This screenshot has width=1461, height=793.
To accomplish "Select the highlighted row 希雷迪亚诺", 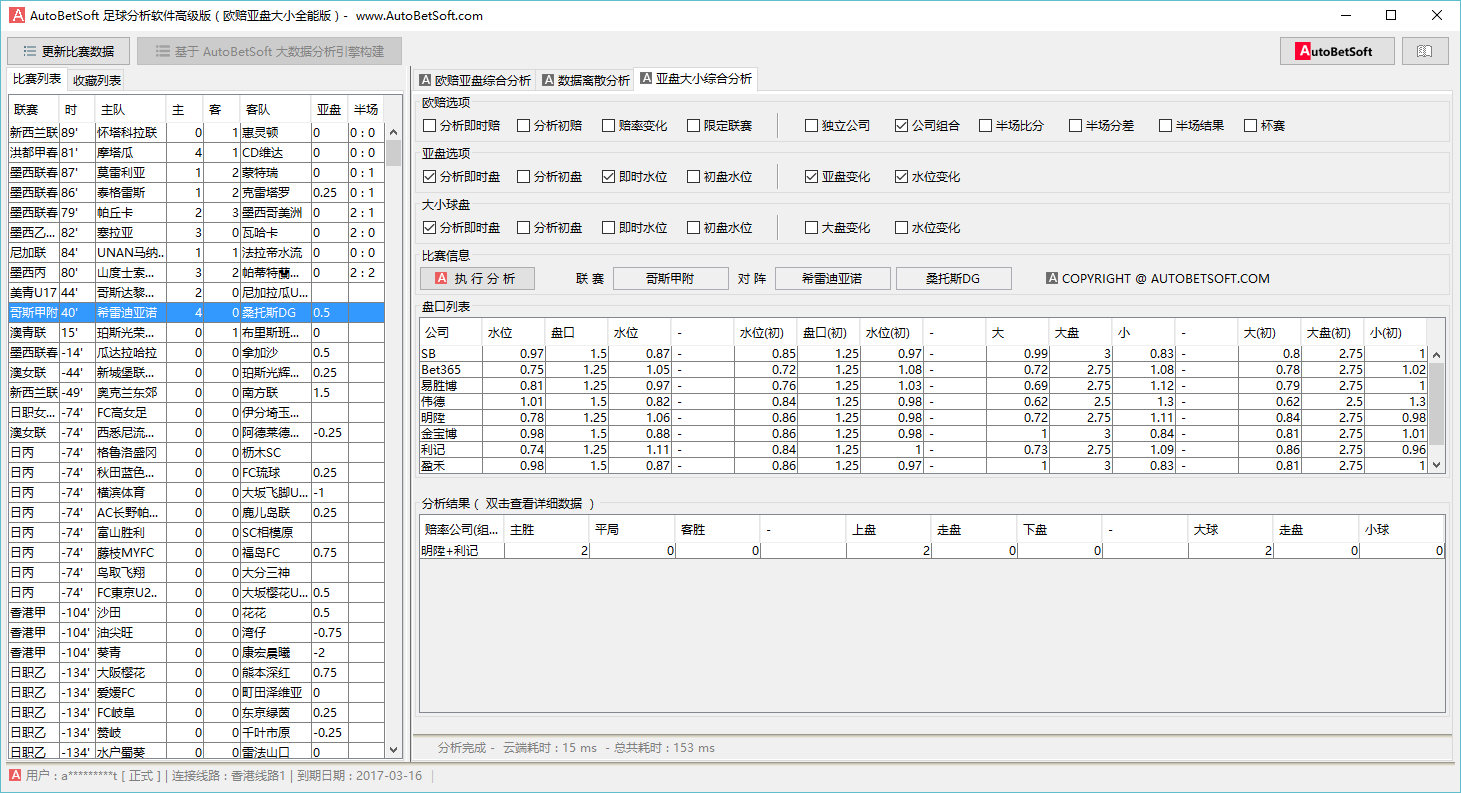I will point(196,312).
